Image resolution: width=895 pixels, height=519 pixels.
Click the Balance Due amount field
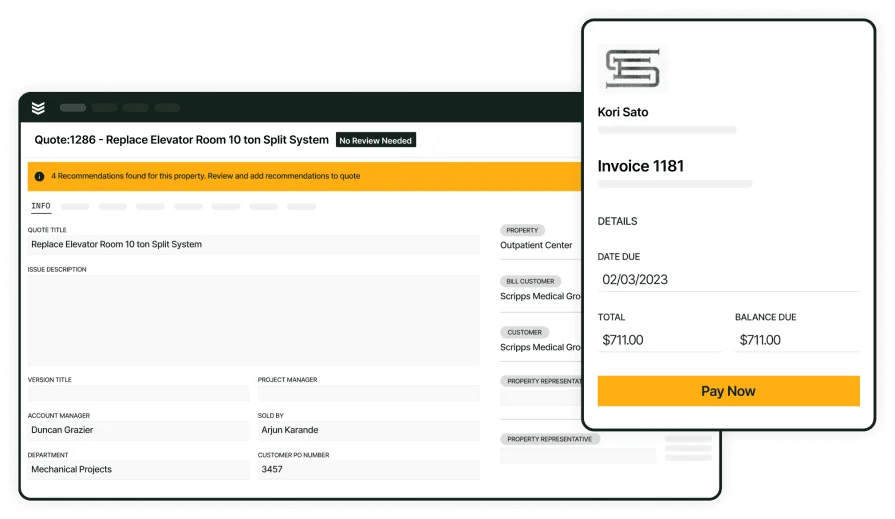coord(796,340)
